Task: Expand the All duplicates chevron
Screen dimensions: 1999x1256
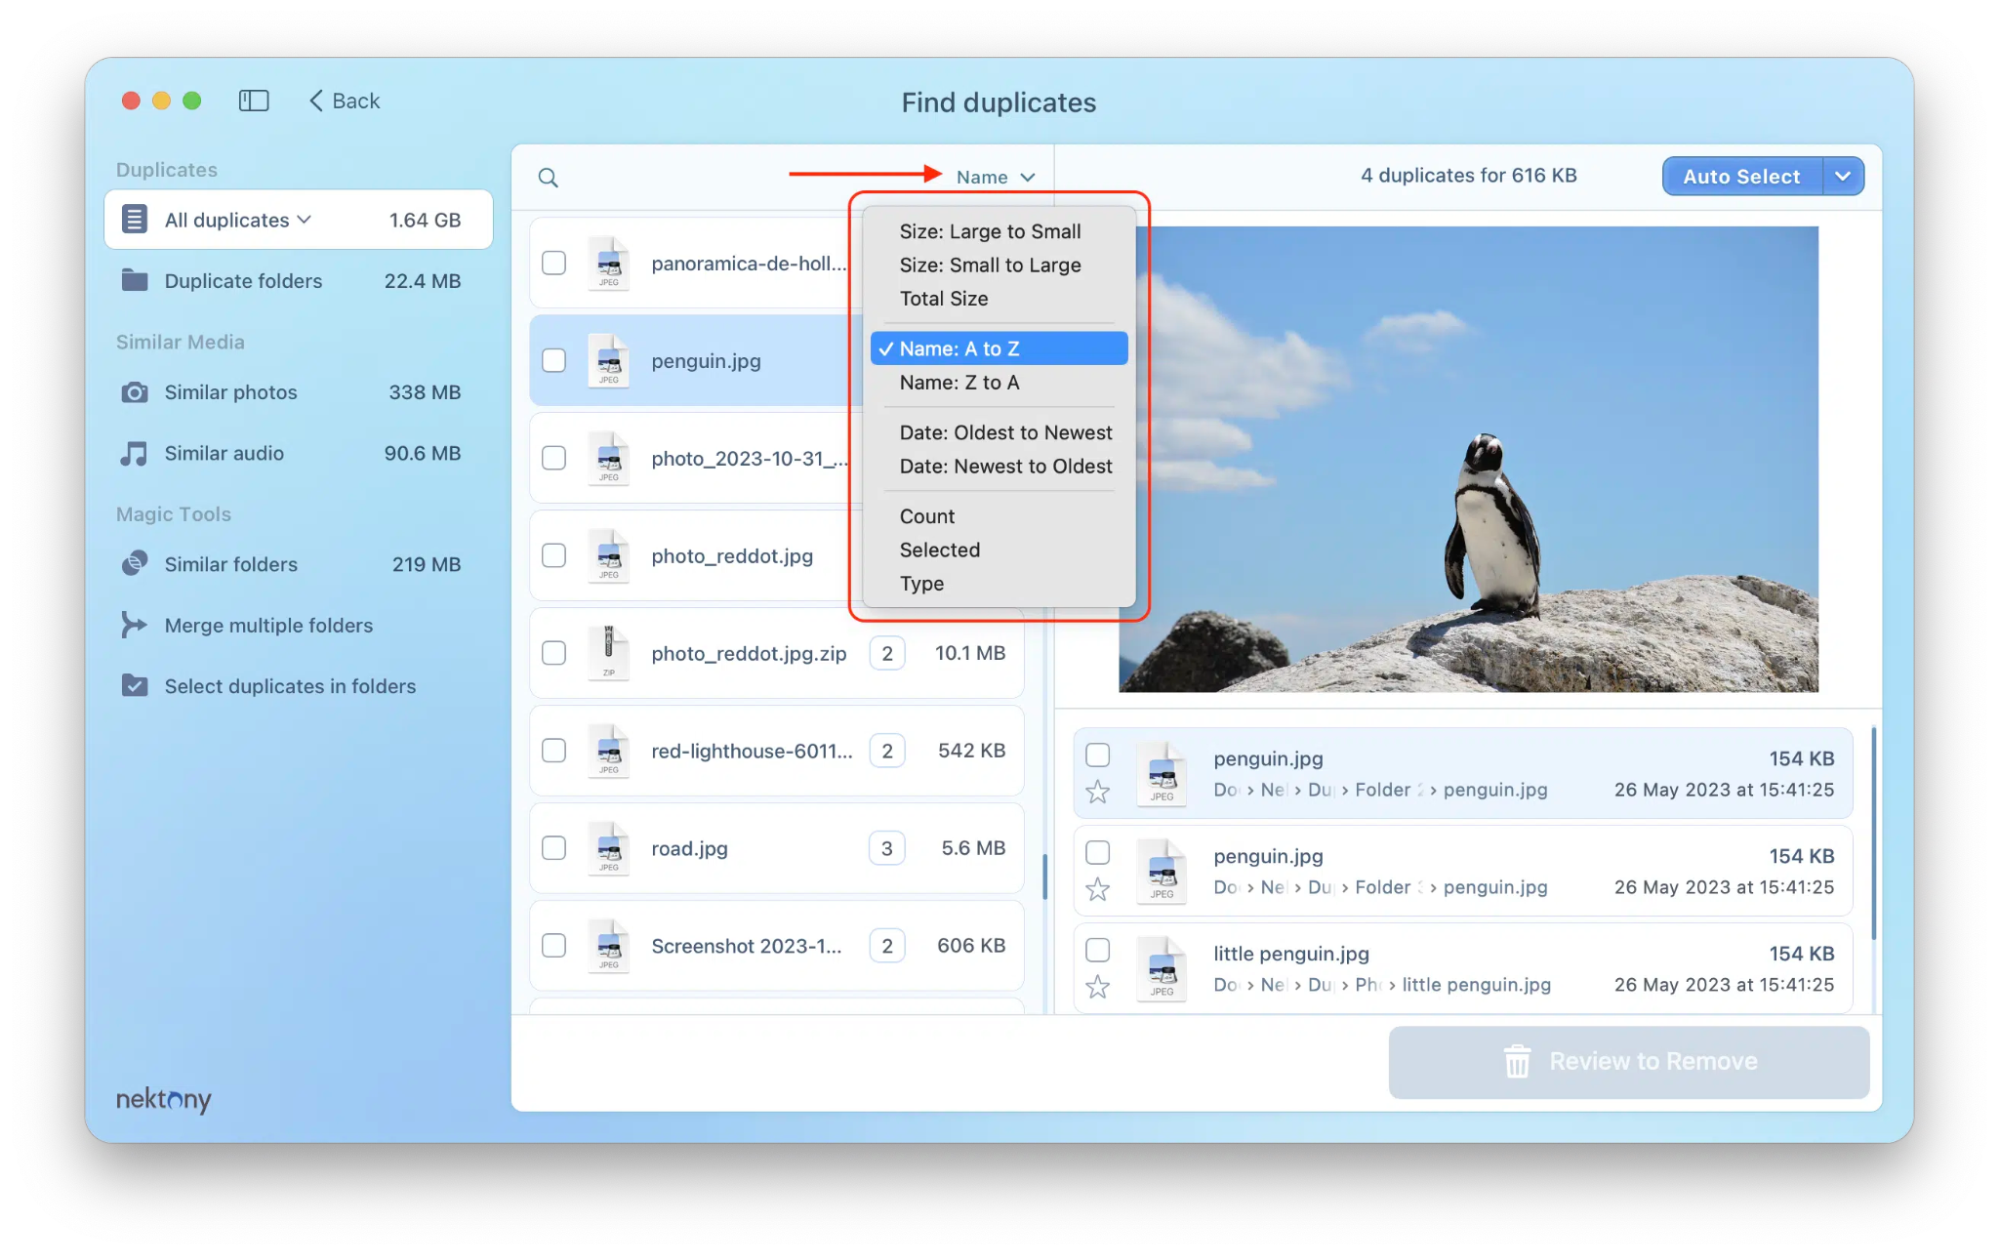Action: (305, 219)
